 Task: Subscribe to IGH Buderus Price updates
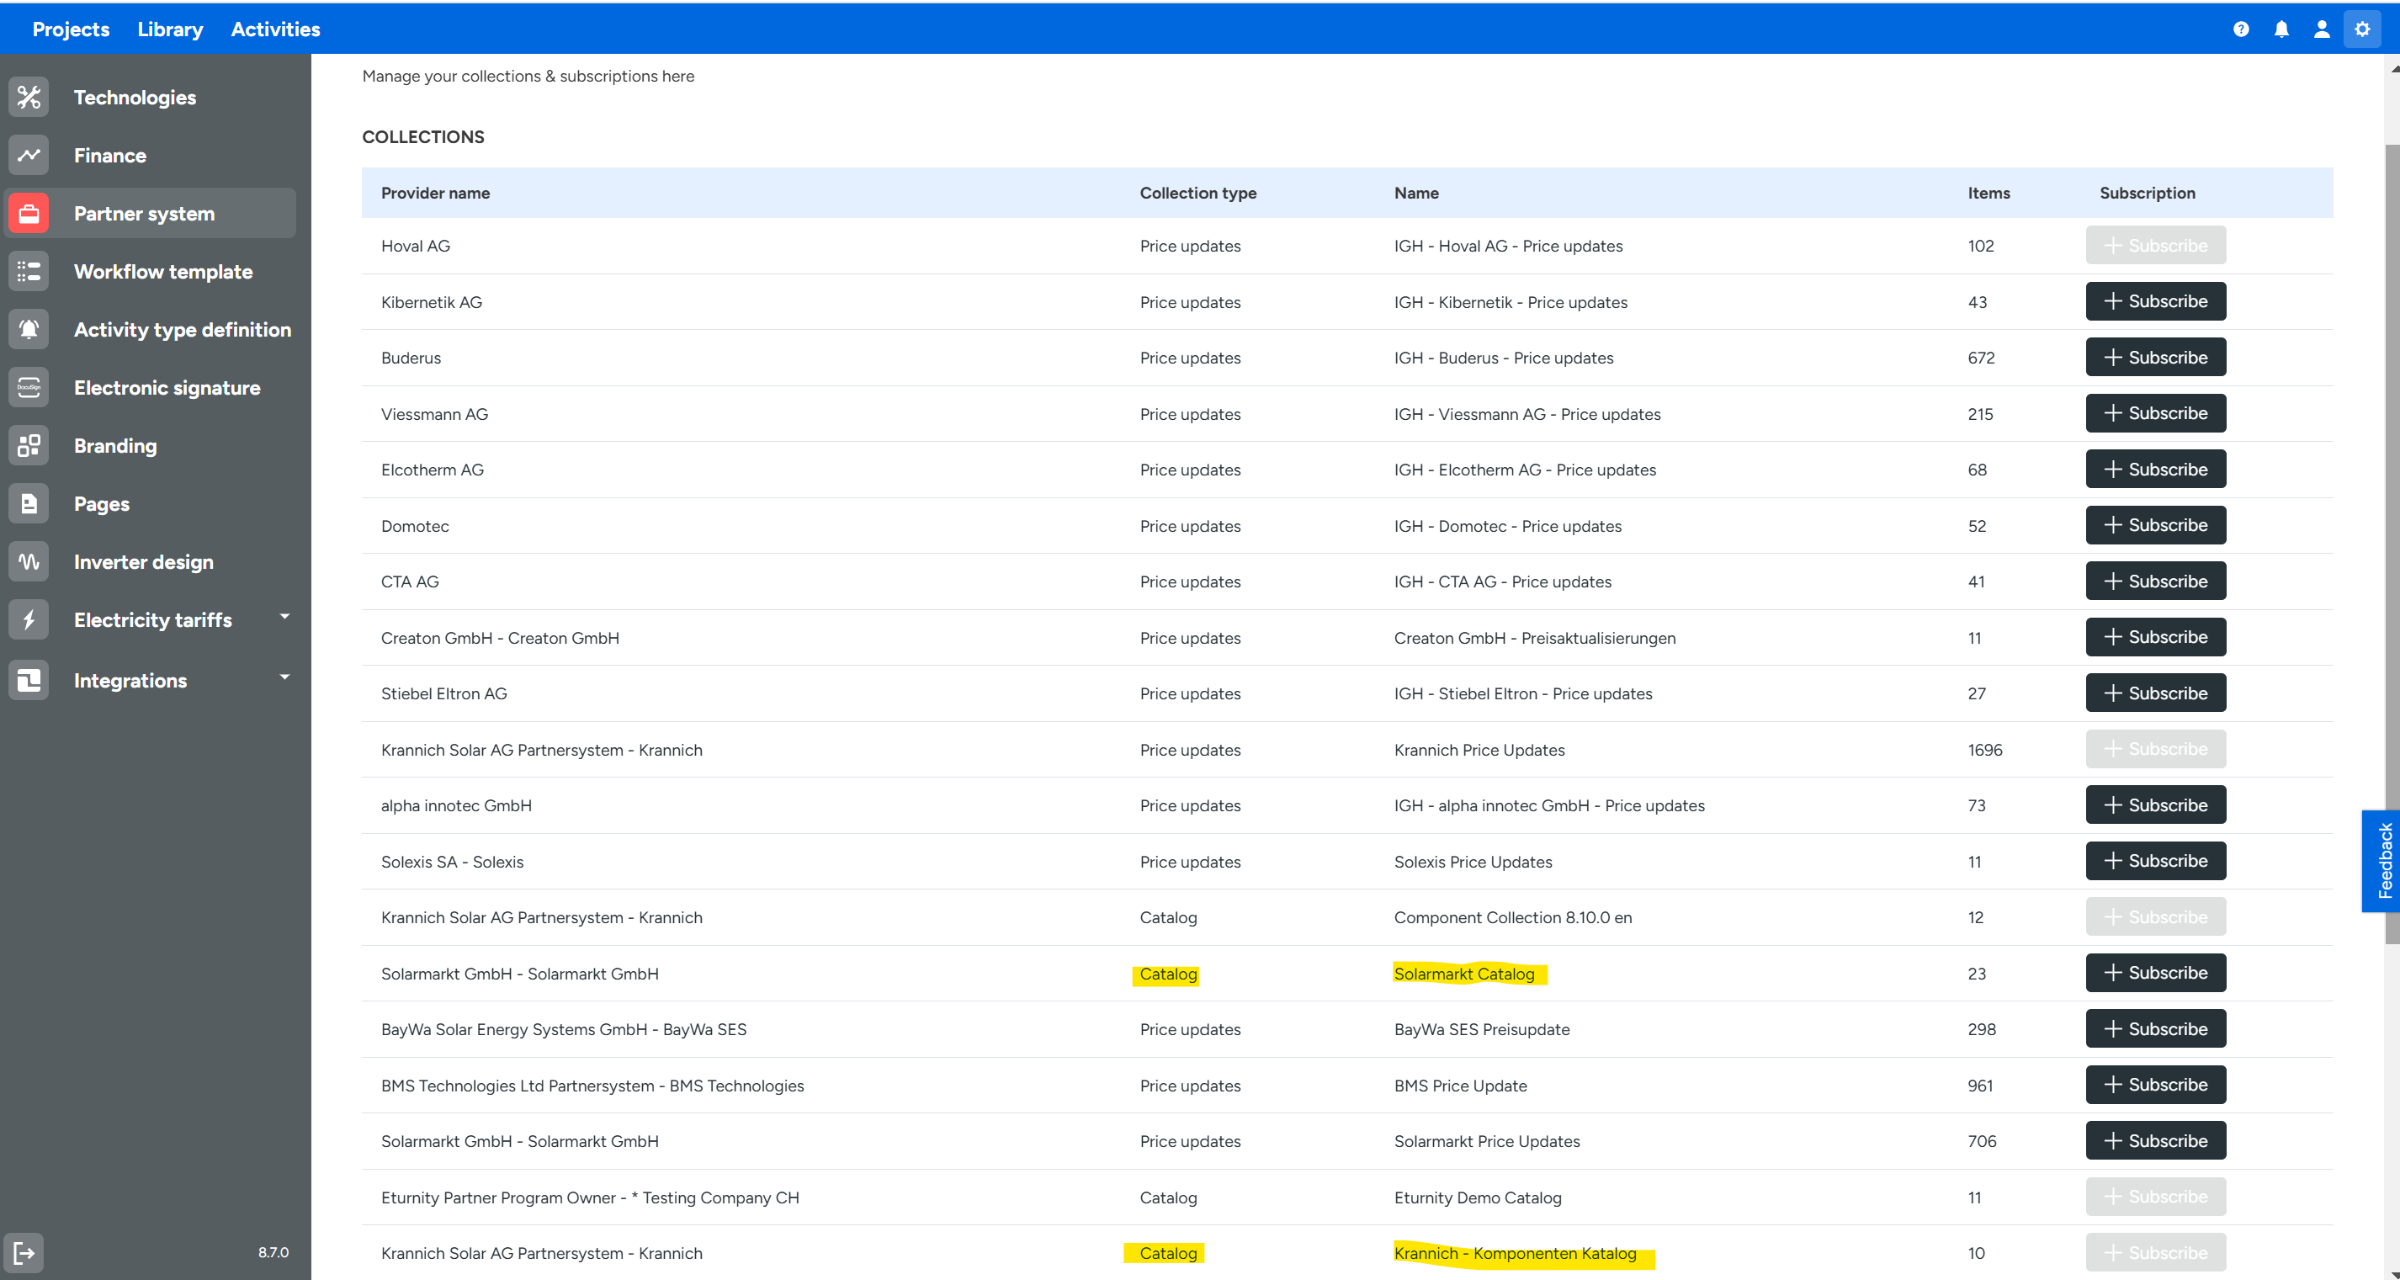coord(2155,357)
